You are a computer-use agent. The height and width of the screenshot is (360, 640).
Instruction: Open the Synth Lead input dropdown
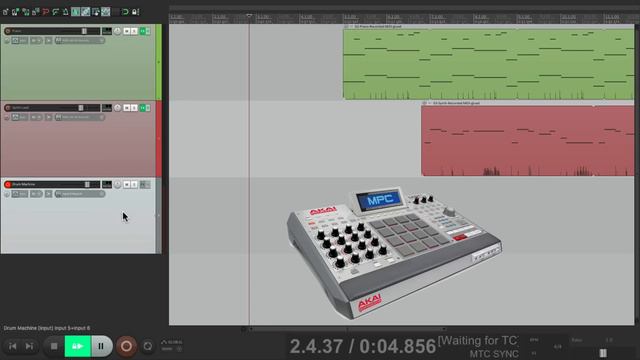click(80, 117)
